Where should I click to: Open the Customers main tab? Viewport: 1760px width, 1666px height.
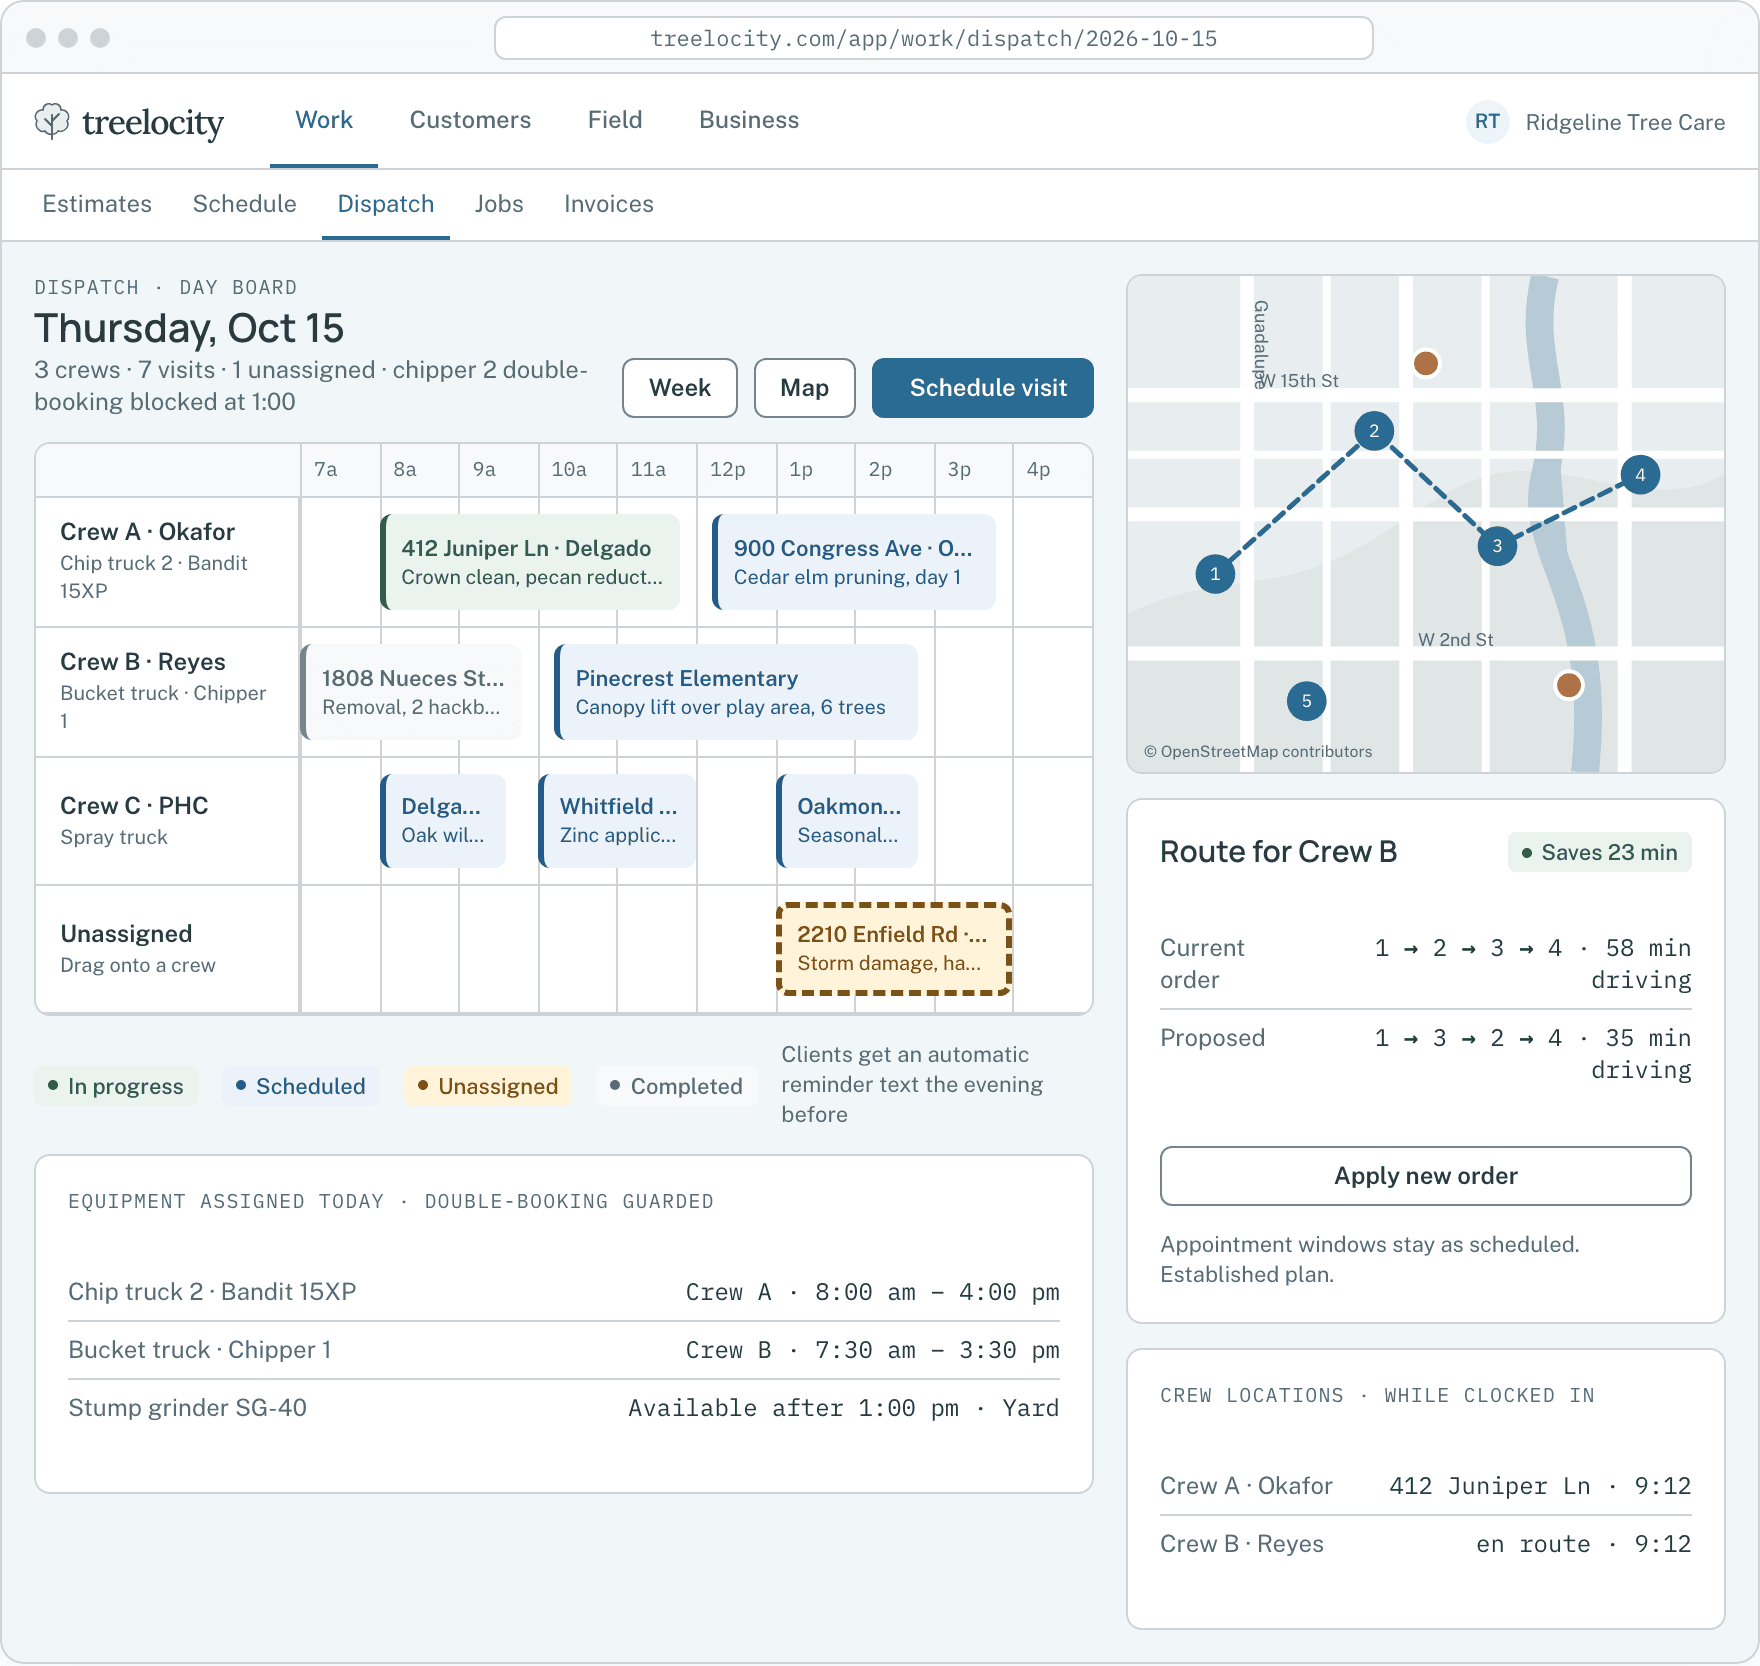(x=470, y=120)
